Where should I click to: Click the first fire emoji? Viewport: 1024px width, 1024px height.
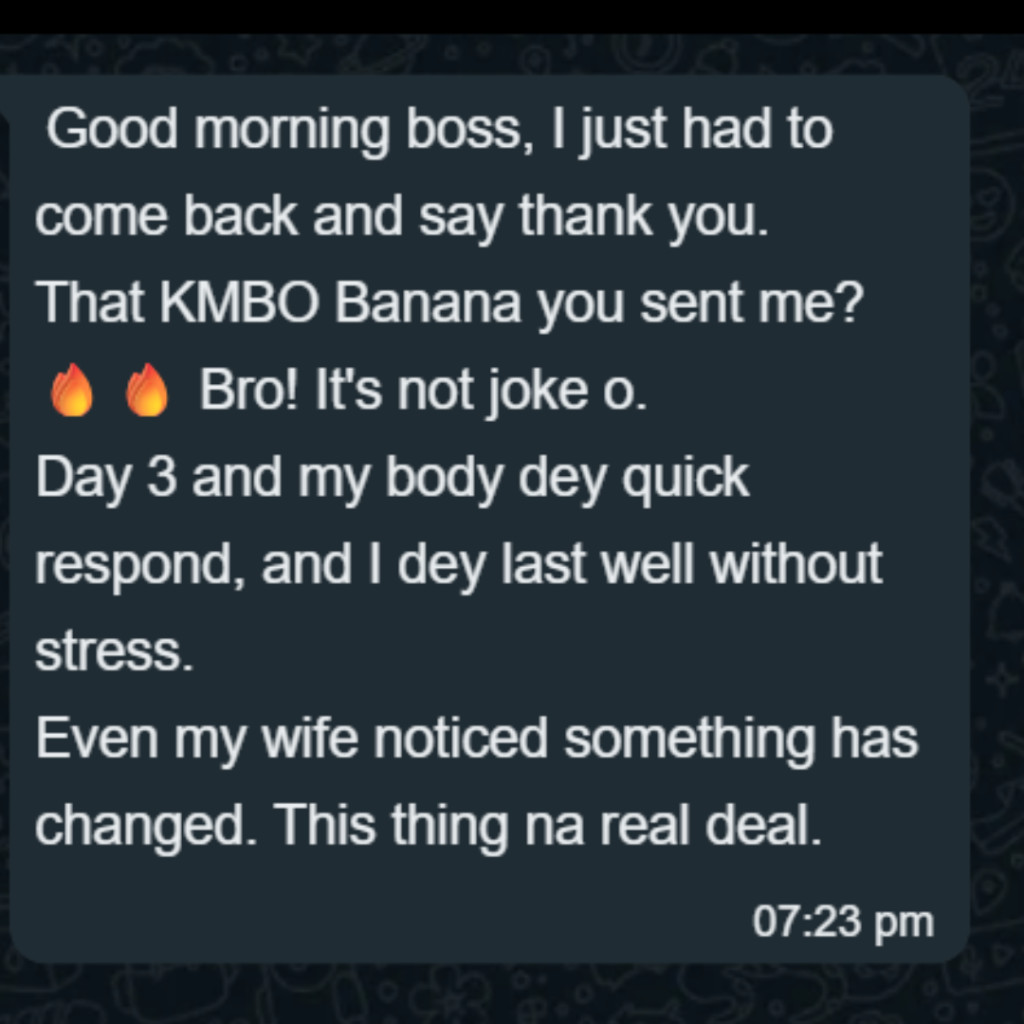pyautogui.click(x=71, y=391)
